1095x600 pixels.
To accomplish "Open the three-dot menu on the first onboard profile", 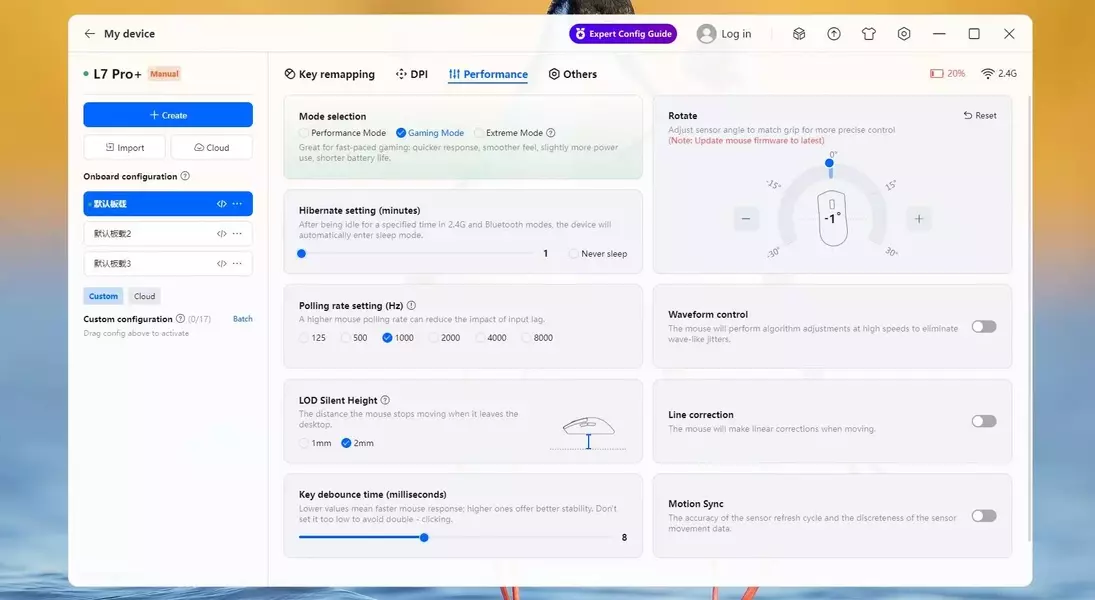I will pos(237,204).
